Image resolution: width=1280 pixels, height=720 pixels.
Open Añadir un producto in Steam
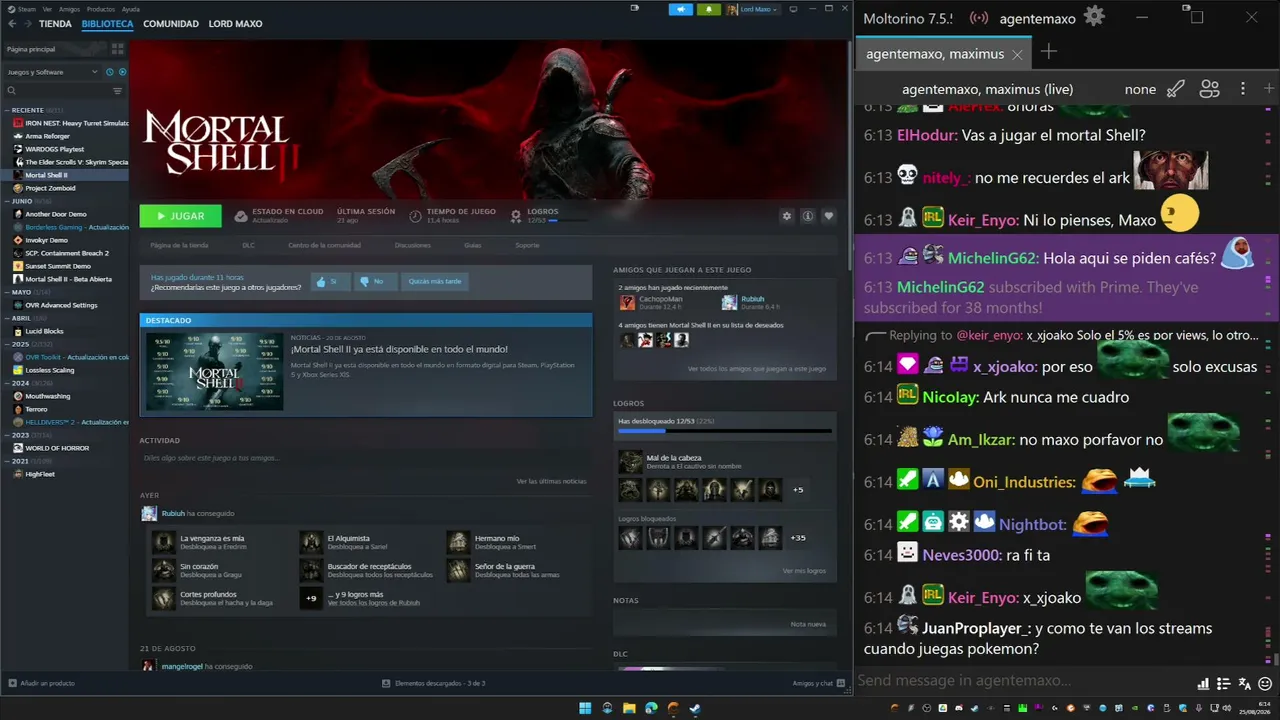pos(41,683)
